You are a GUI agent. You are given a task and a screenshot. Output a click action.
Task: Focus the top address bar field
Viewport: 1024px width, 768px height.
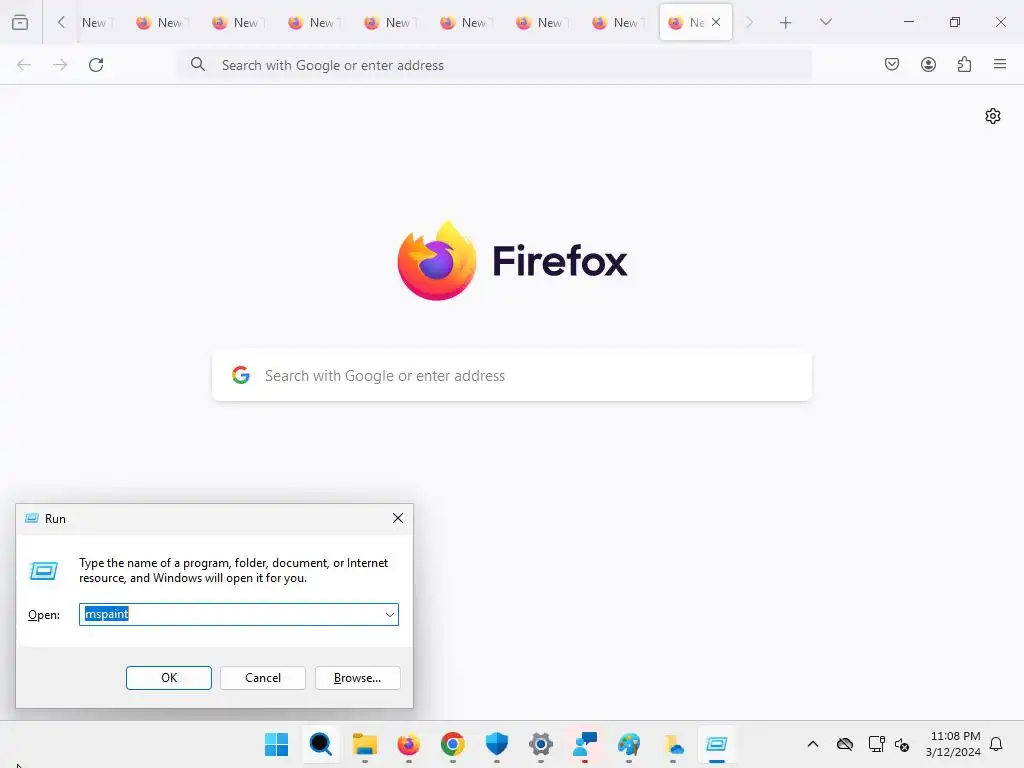click(494, 65)
